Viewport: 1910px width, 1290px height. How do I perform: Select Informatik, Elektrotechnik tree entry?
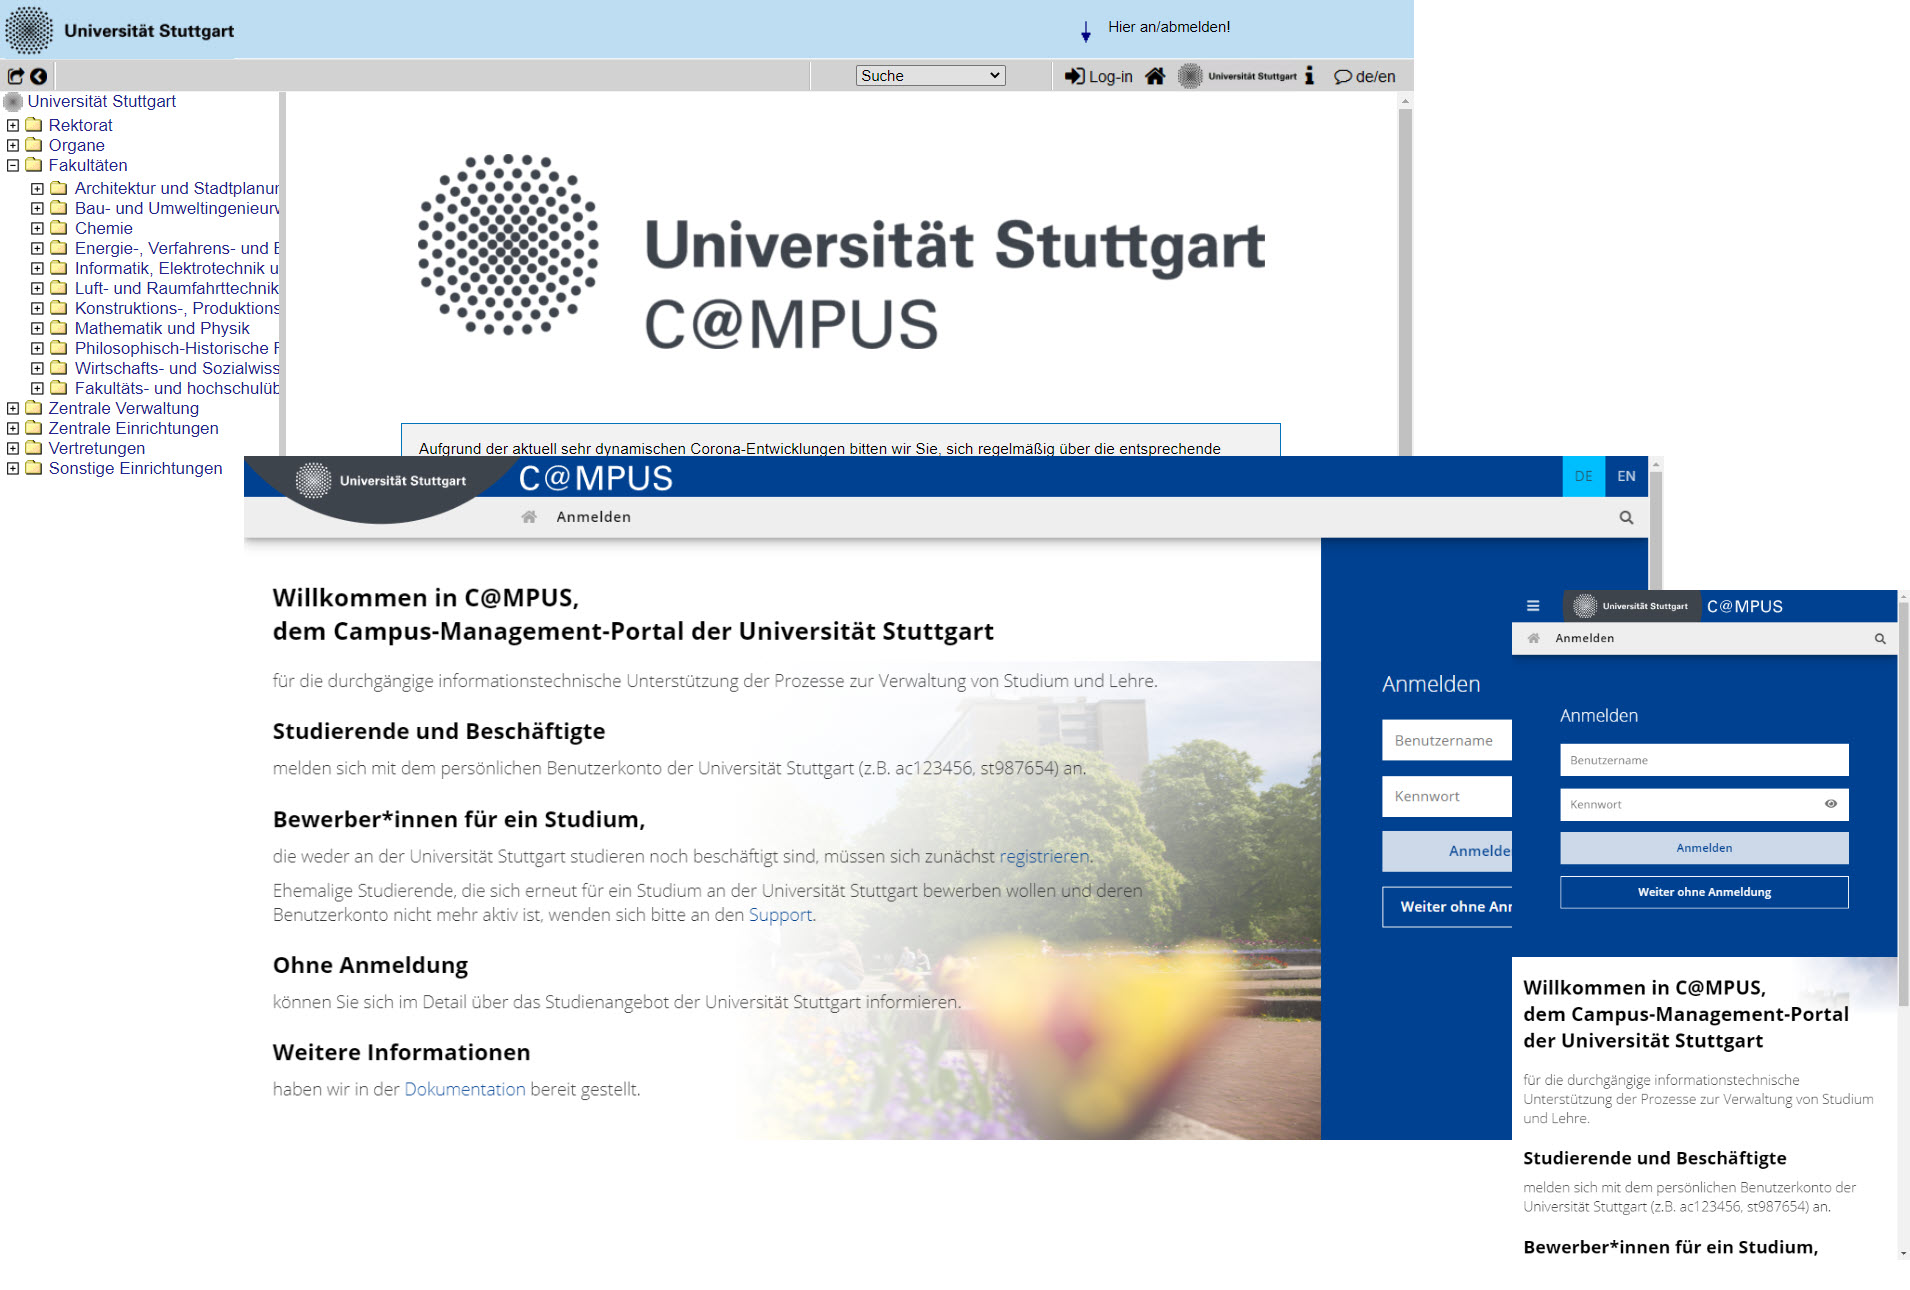177,268
